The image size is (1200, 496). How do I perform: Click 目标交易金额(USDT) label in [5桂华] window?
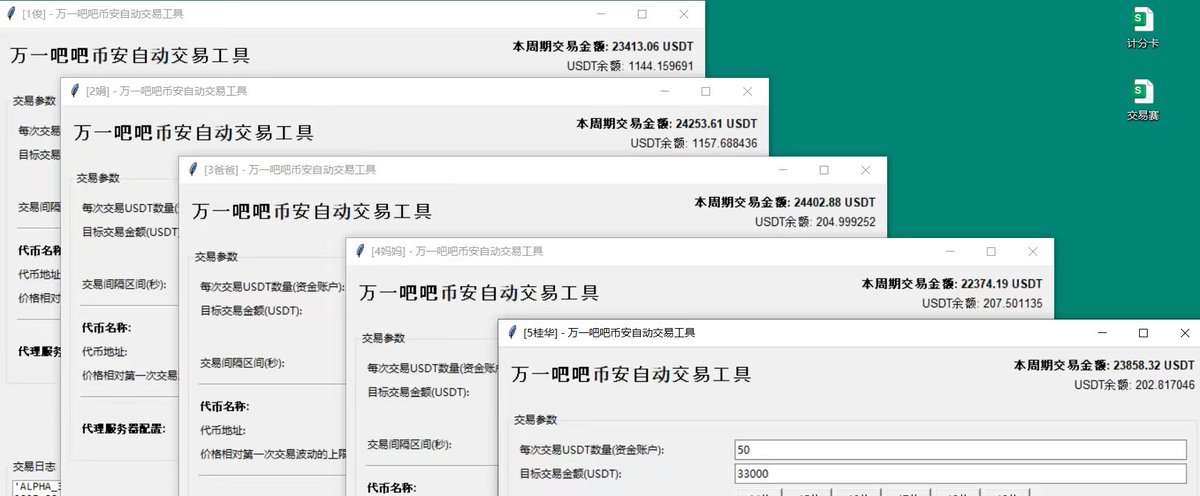point(570,474)
